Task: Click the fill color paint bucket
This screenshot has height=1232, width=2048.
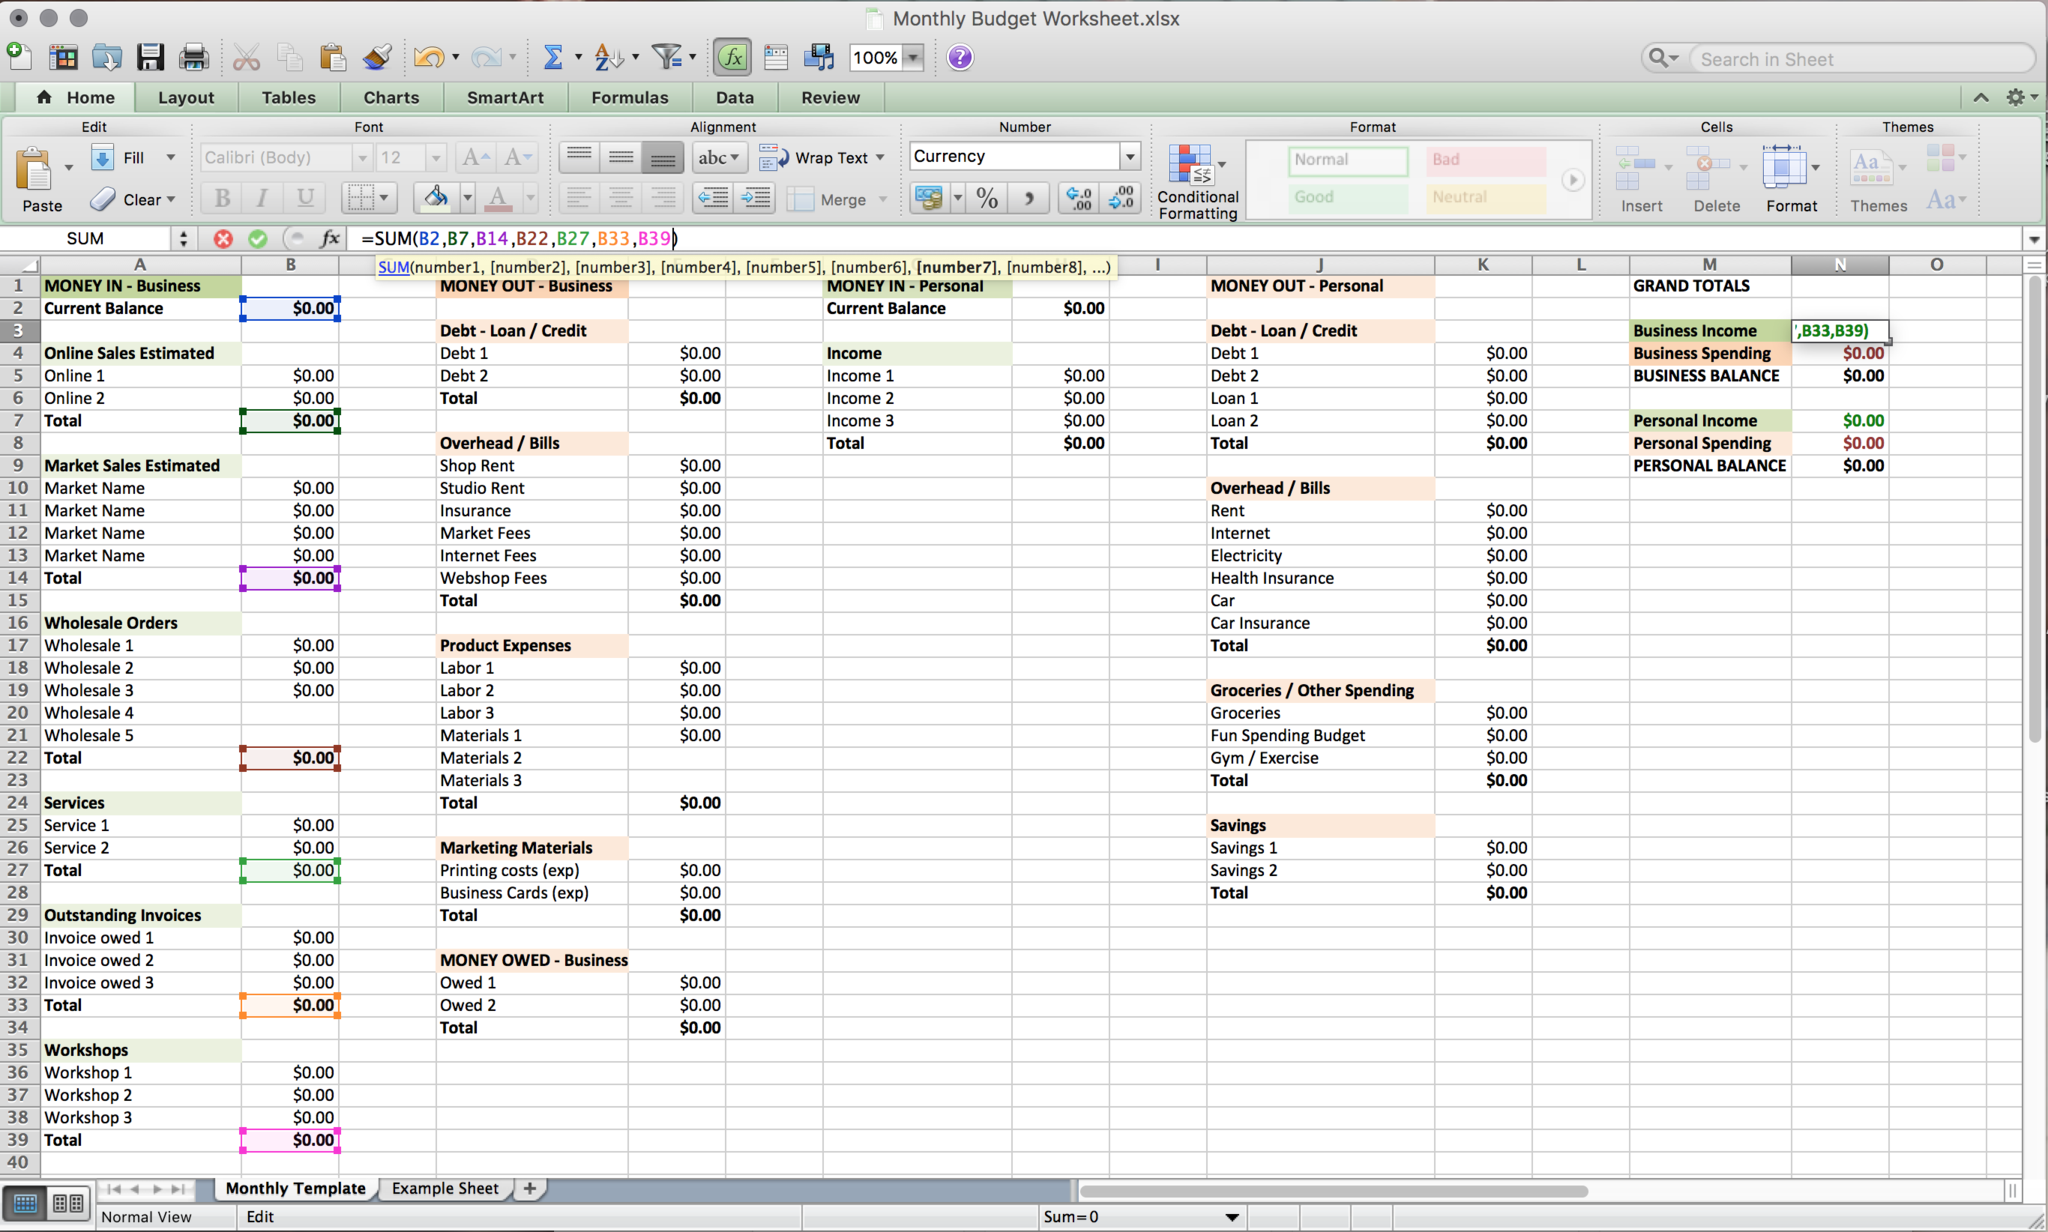Action: click(x=435, y=198)
